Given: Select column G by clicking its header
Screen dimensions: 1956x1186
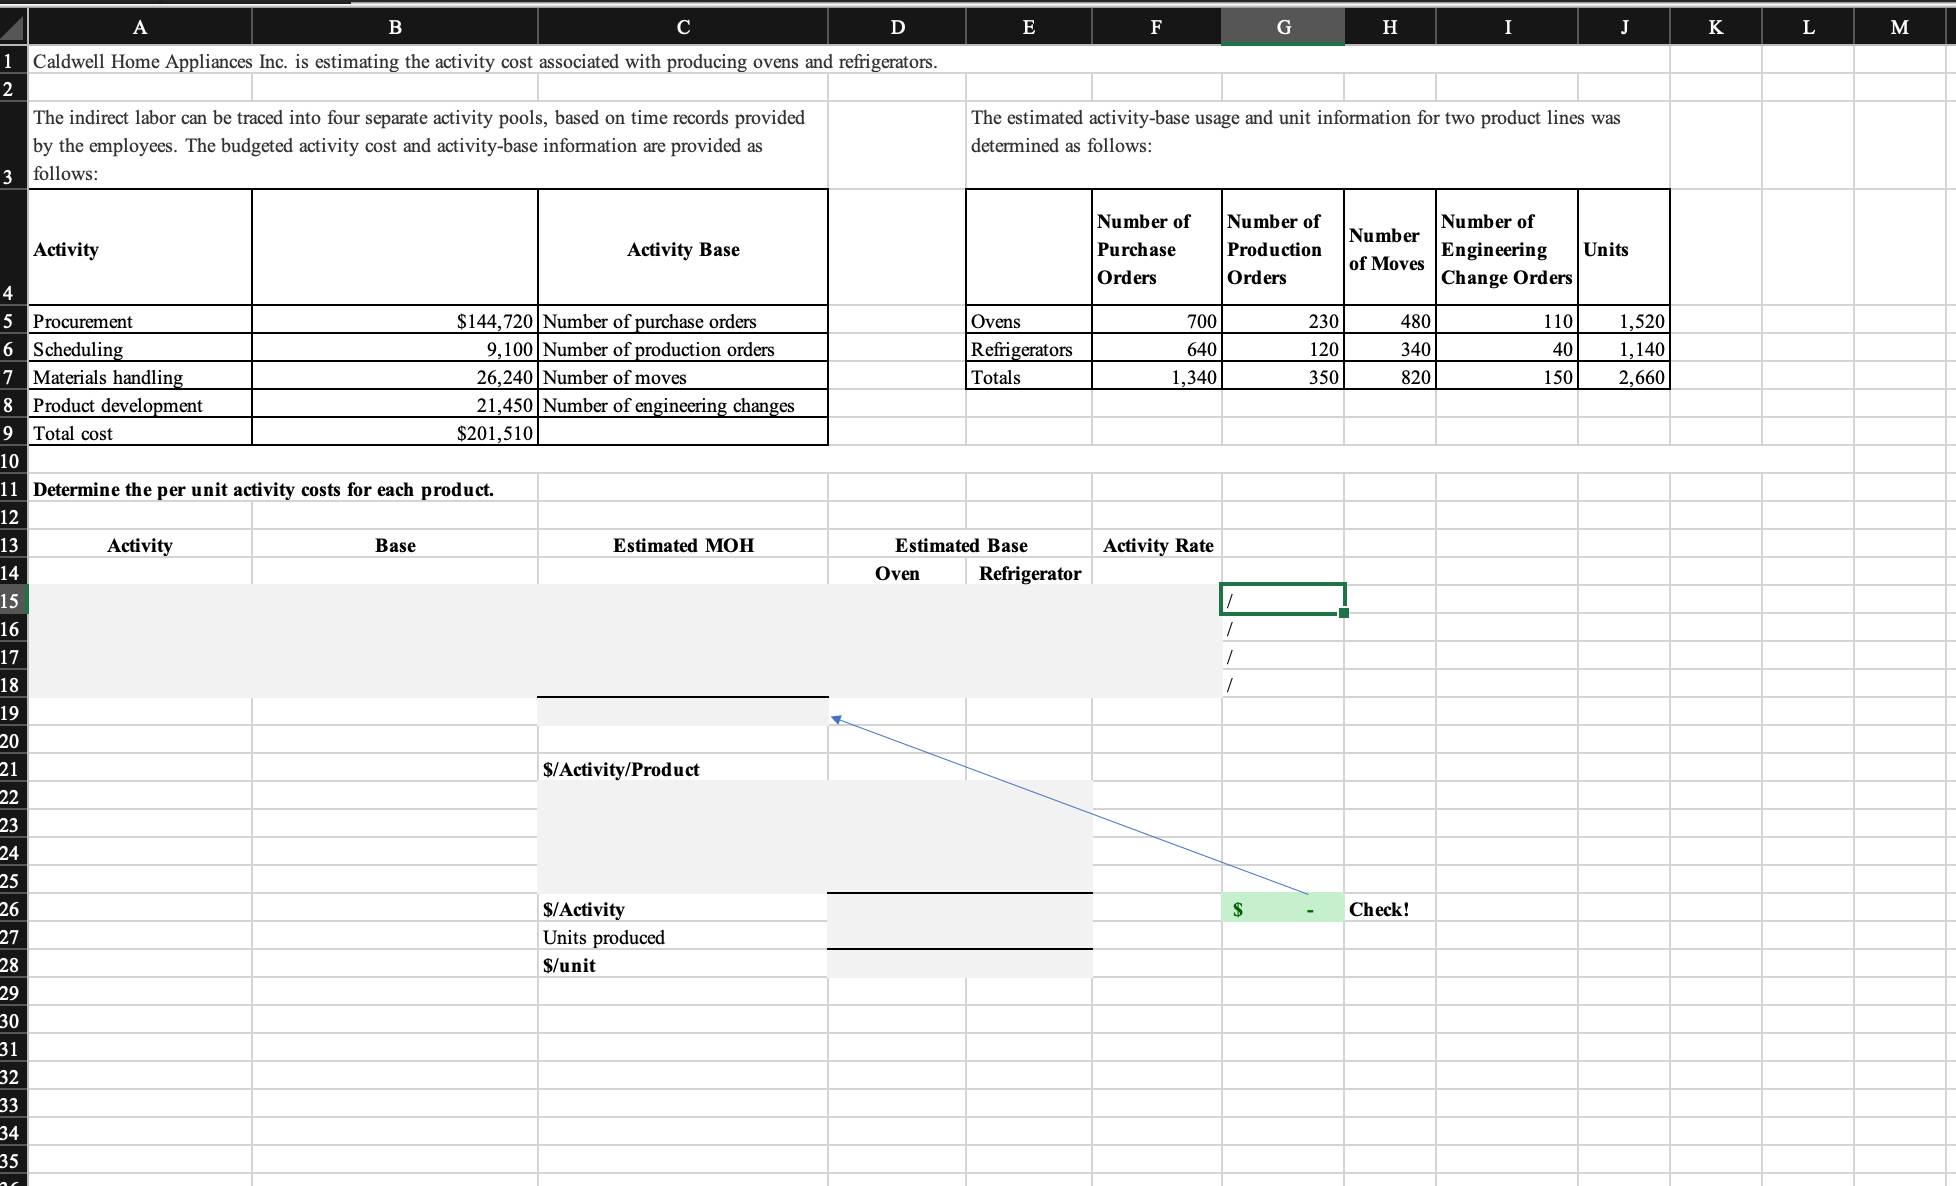Looking at the screenshot, I should (x=1282, y=27).
